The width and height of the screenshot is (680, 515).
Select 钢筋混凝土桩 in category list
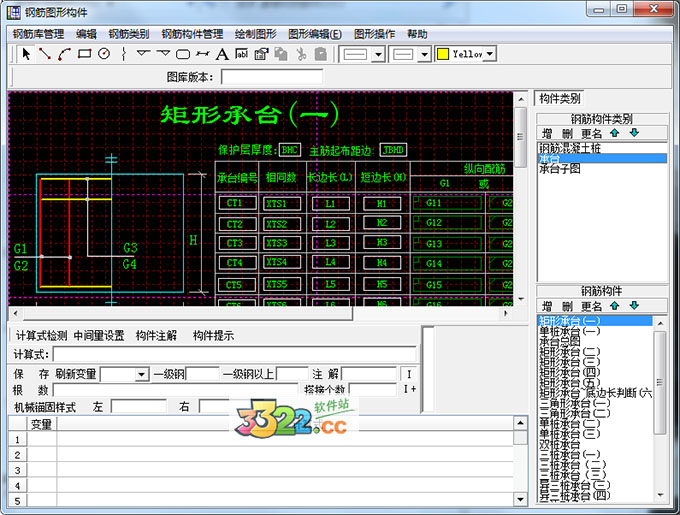571,147
